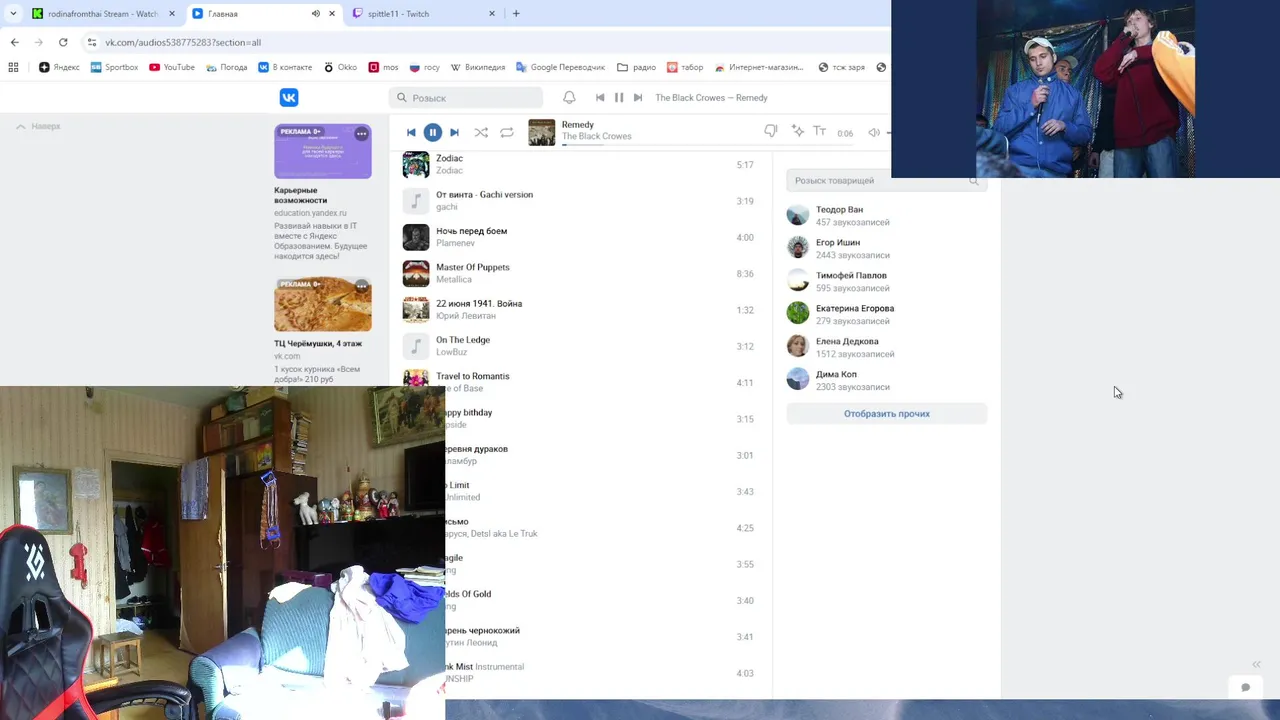Open the apps grid in bookmarks bar

13,67
